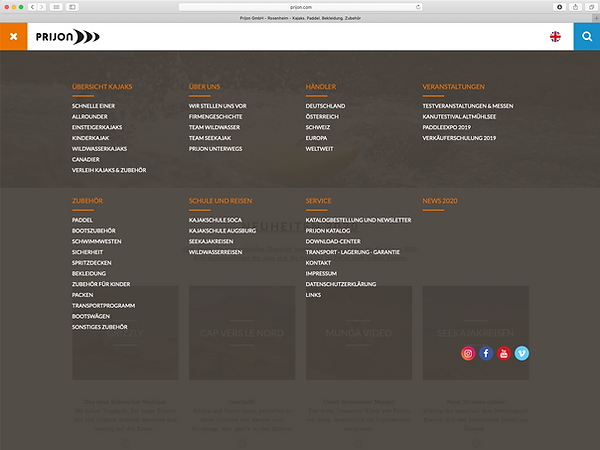
Task: Open the Händler section heading
Action: point(321,87)
